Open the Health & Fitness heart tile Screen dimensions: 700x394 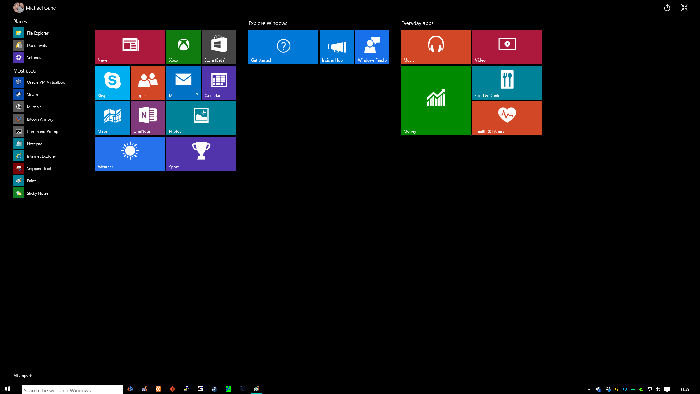(x=507, y=118)
